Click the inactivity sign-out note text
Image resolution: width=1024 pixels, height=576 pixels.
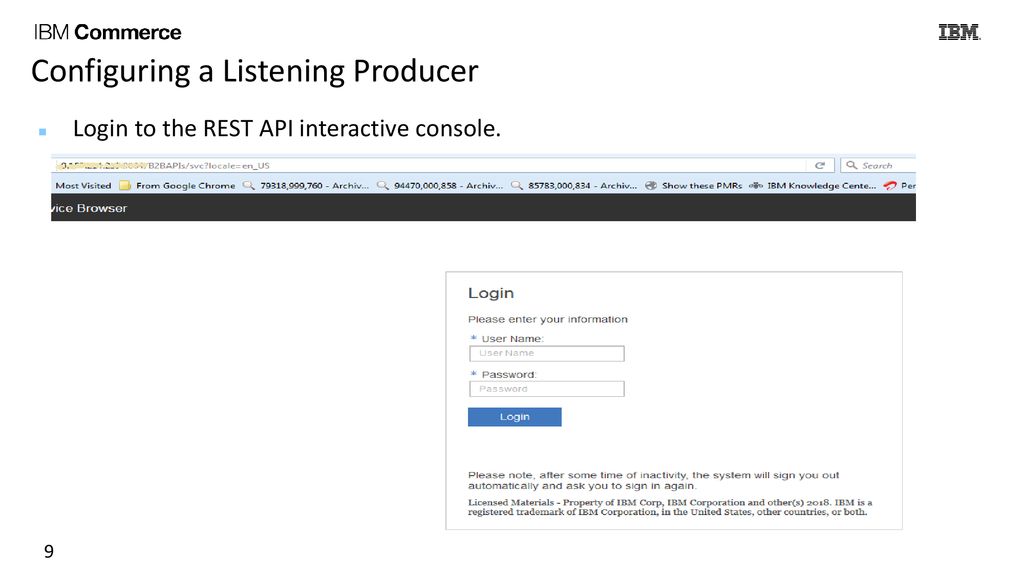pyautogui.click(x=653, y=480)
